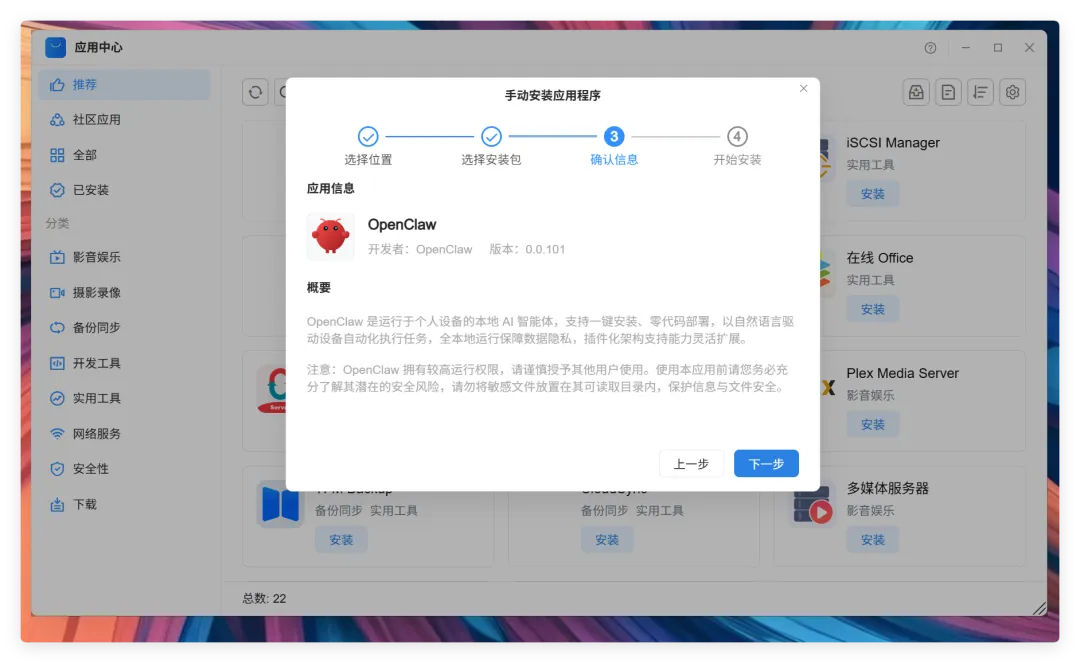This screenshot has height=663, width=1080.
Task: Install 多媒体服务器
Action: point(873,540)
